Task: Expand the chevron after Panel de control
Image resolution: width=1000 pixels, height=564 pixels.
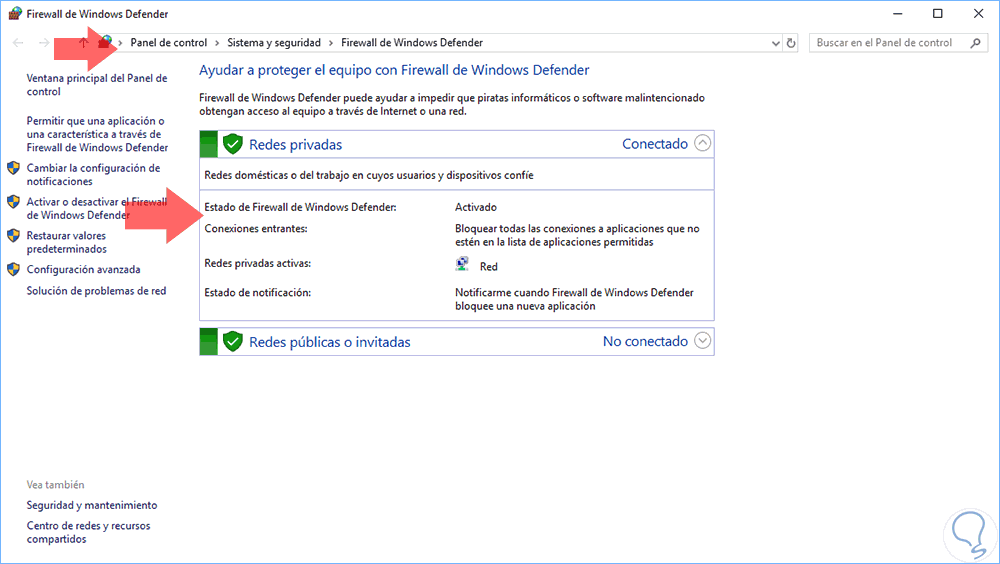Action: coord(217,43)
